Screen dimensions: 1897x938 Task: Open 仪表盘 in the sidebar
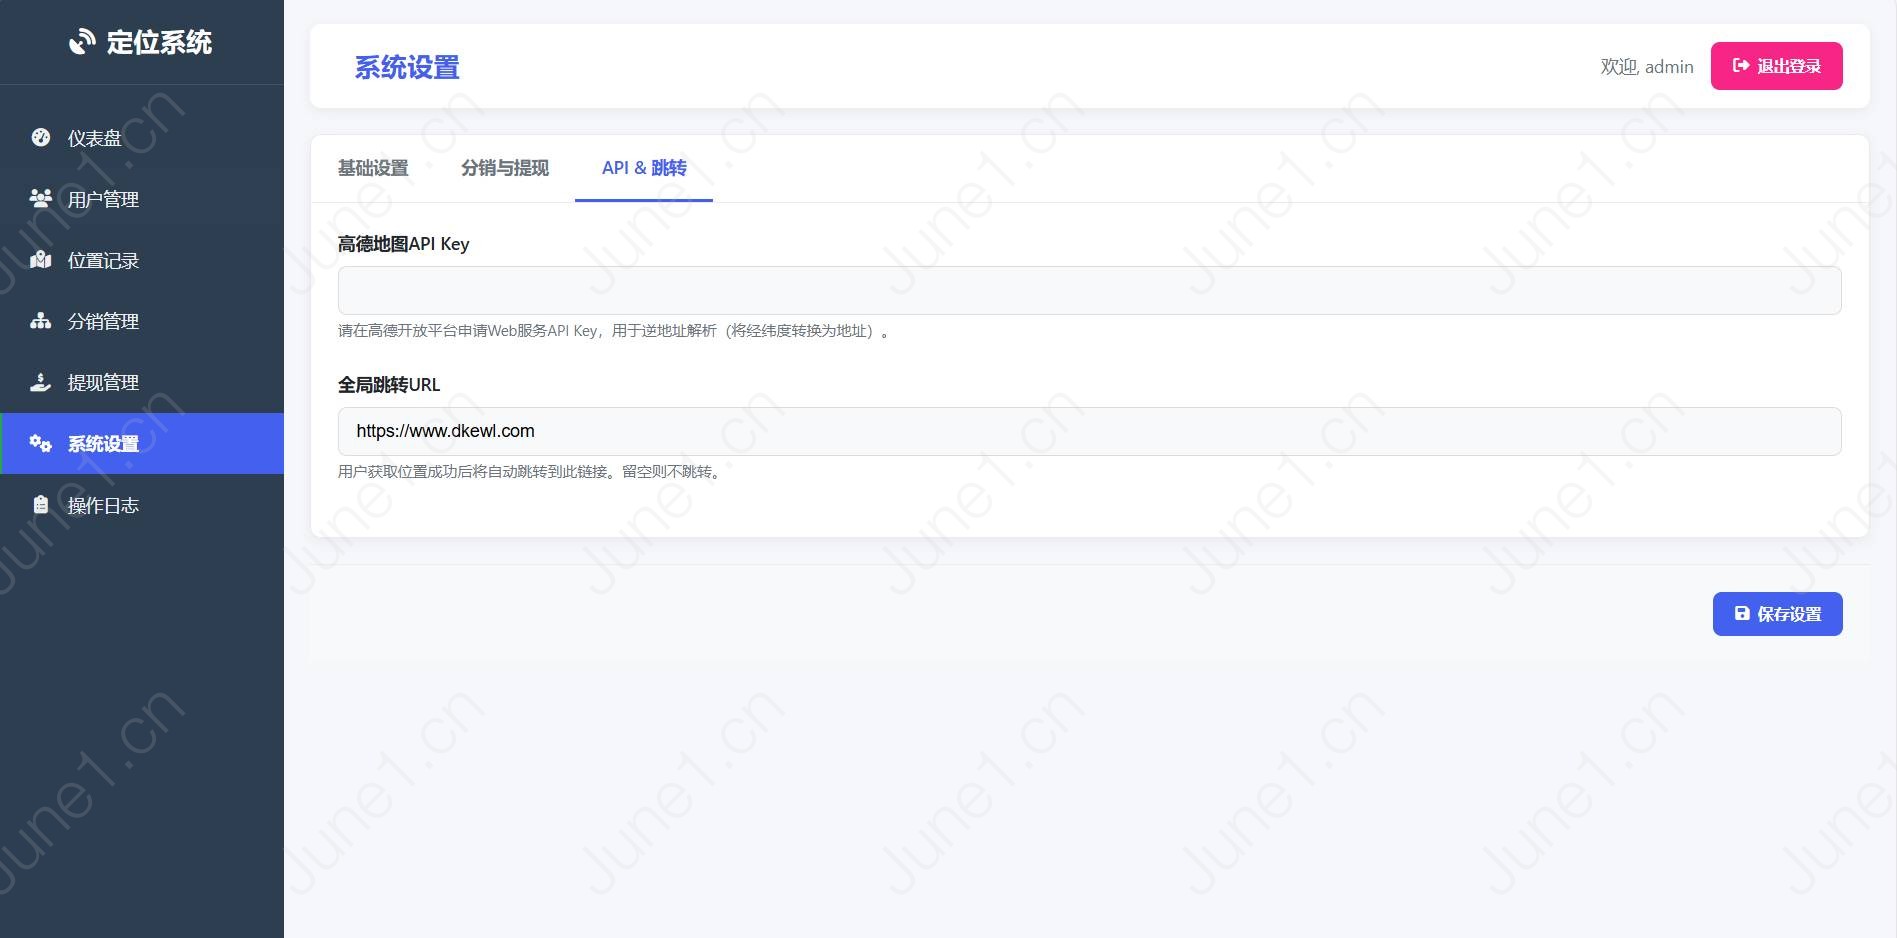pos(142,138)
